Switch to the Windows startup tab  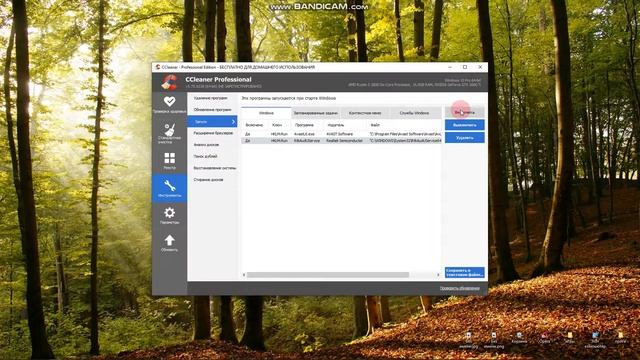pyautogui.click(x=266, y=113)
